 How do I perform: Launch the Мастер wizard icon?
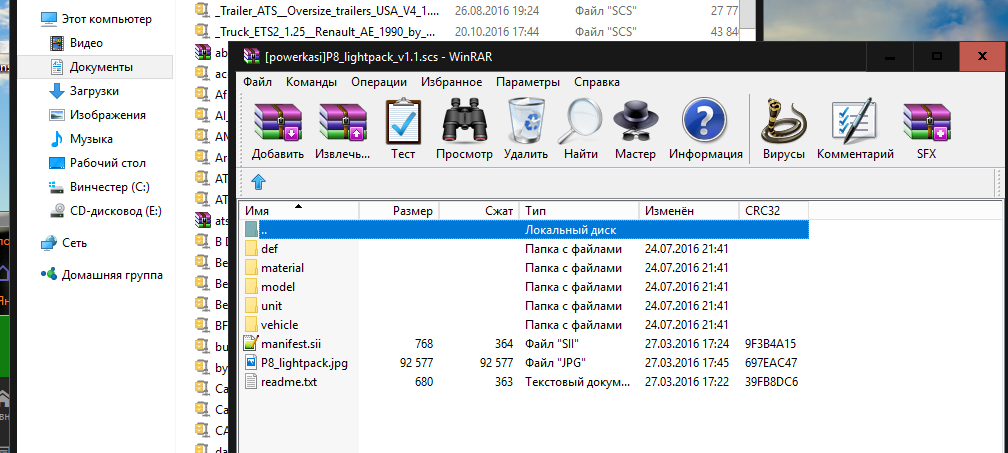635,122
